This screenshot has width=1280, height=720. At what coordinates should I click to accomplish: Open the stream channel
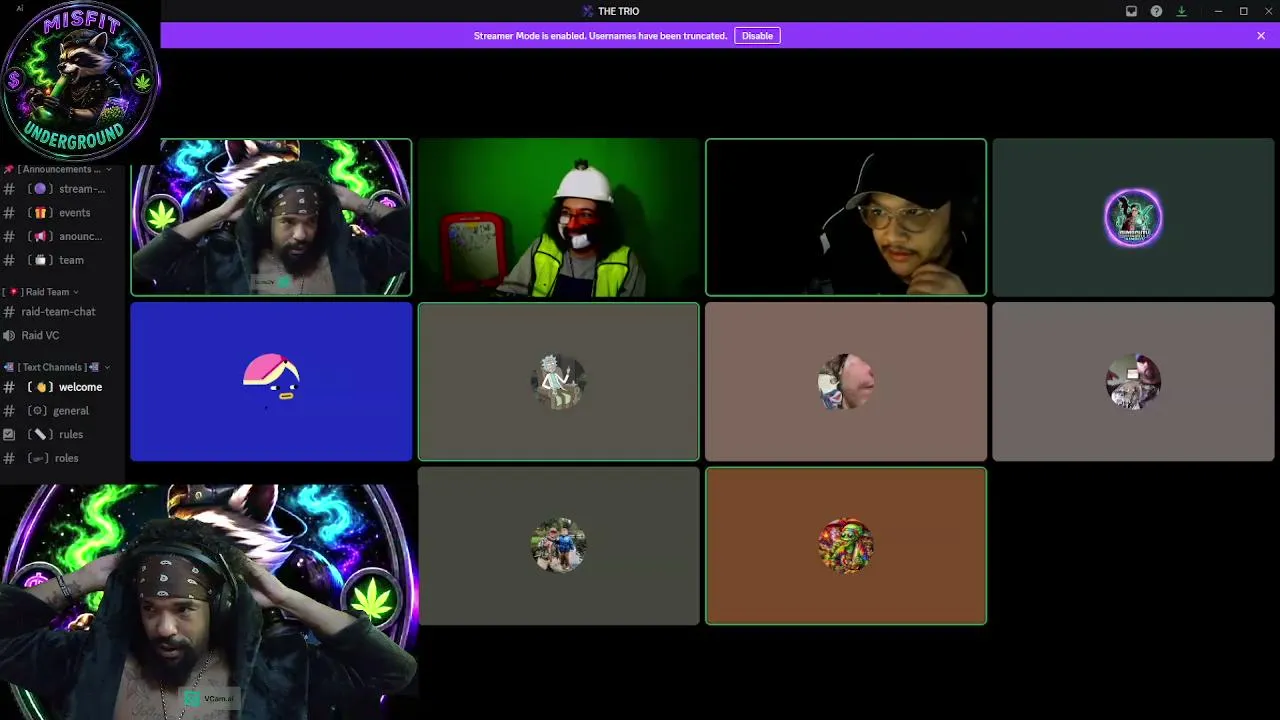(x=65, y=189)
